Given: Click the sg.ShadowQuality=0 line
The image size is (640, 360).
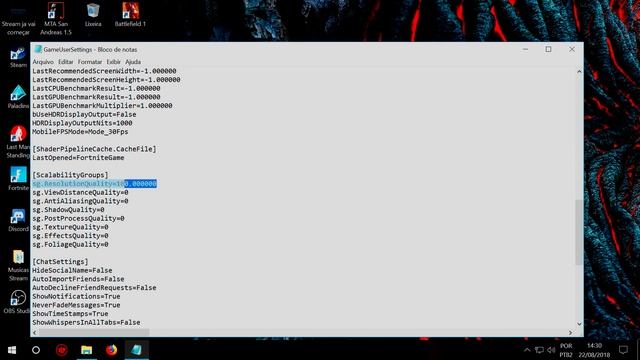Looking at the screenshot, I should 68,209.
